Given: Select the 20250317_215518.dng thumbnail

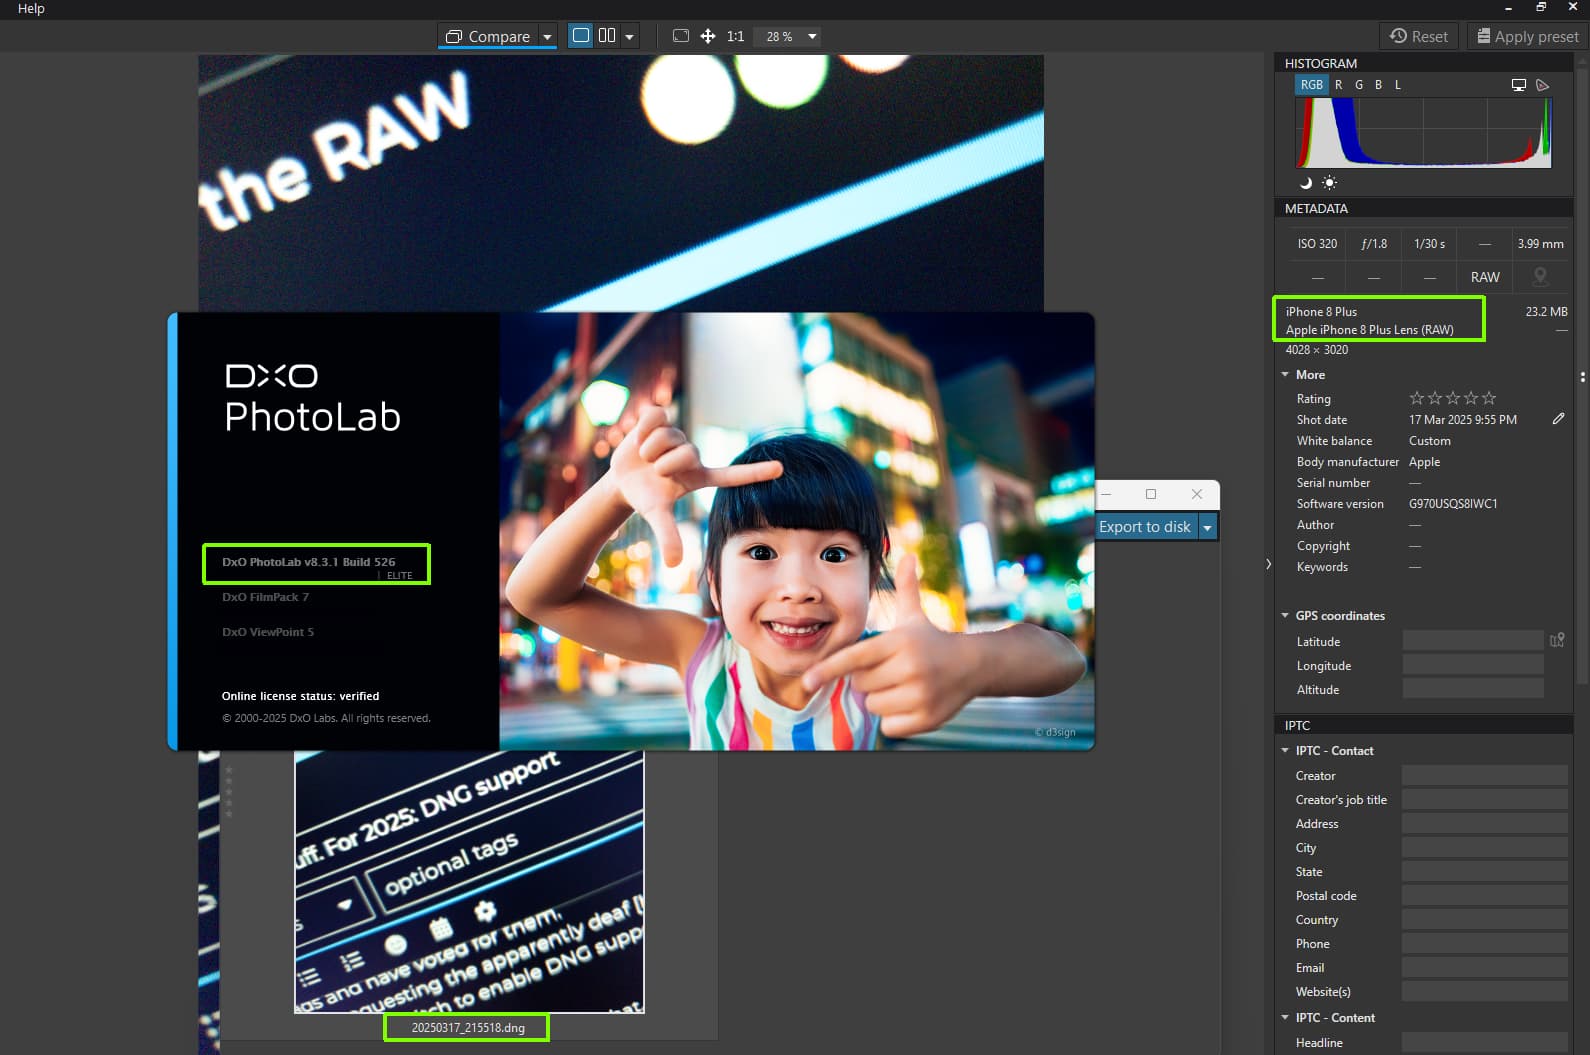Looking at the screenshot, I should [x=469, y=882].
